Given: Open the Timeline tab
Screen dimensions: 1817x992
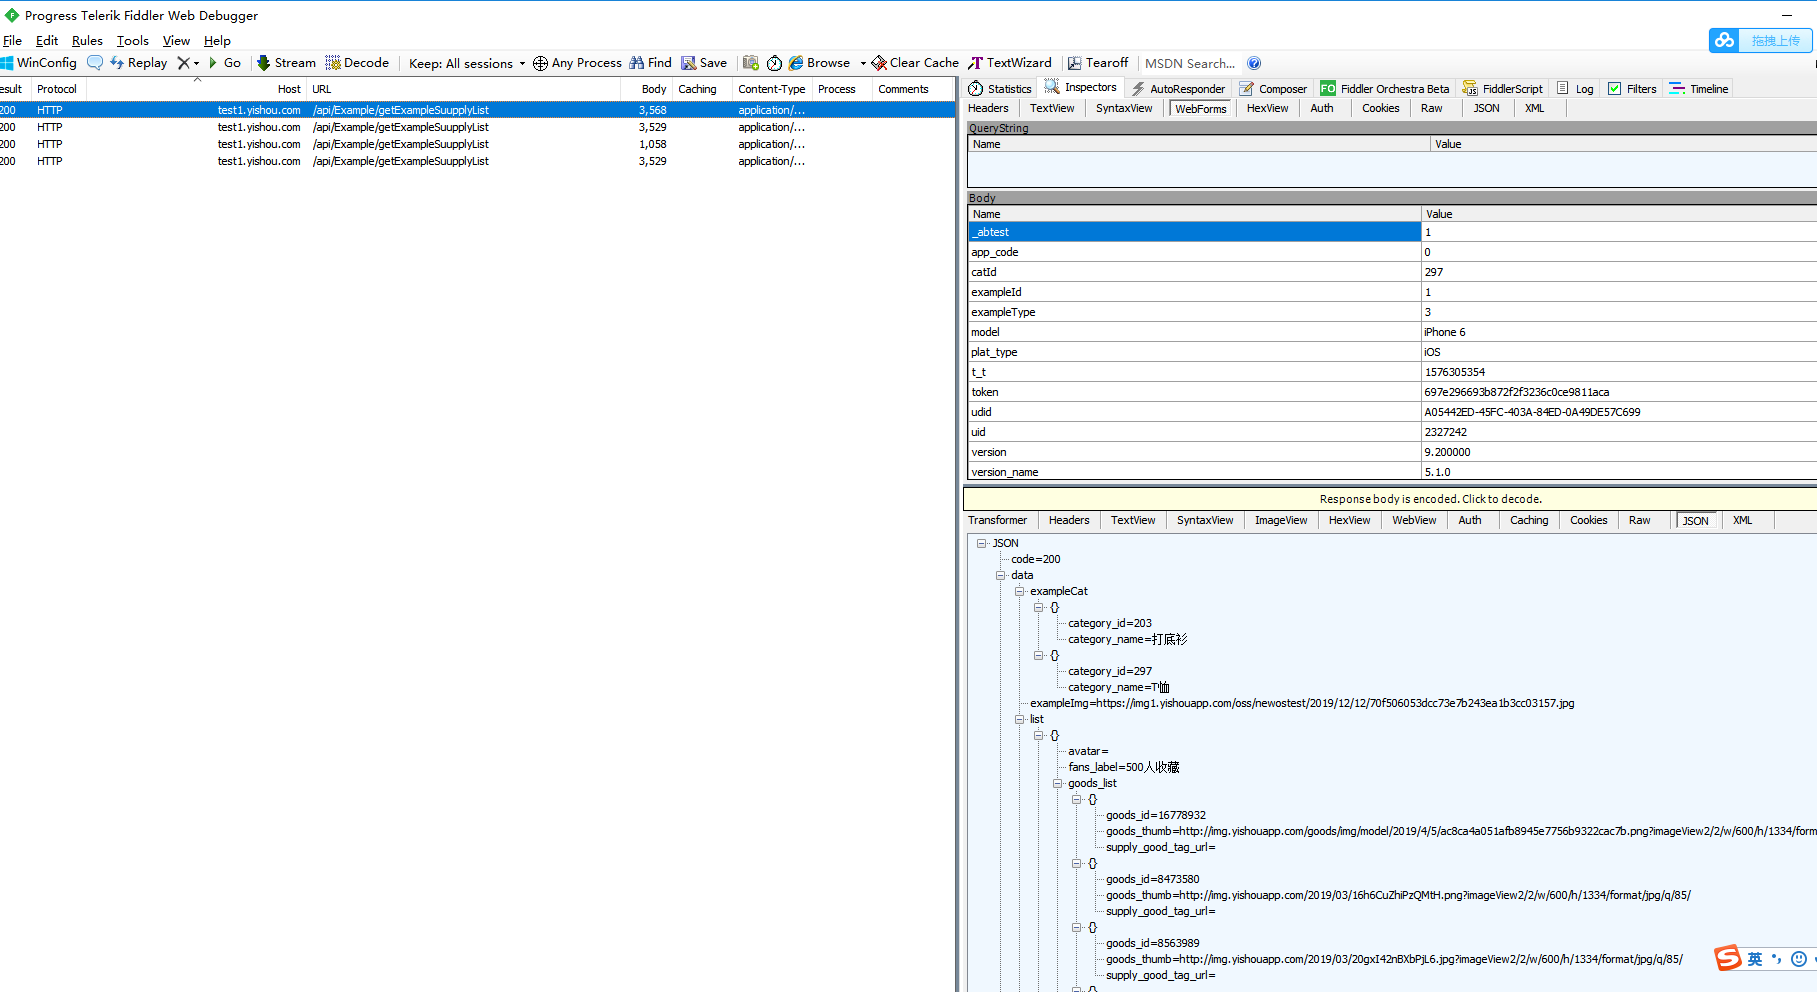Looking at the screenshot, I should [x=1698, y=89].
